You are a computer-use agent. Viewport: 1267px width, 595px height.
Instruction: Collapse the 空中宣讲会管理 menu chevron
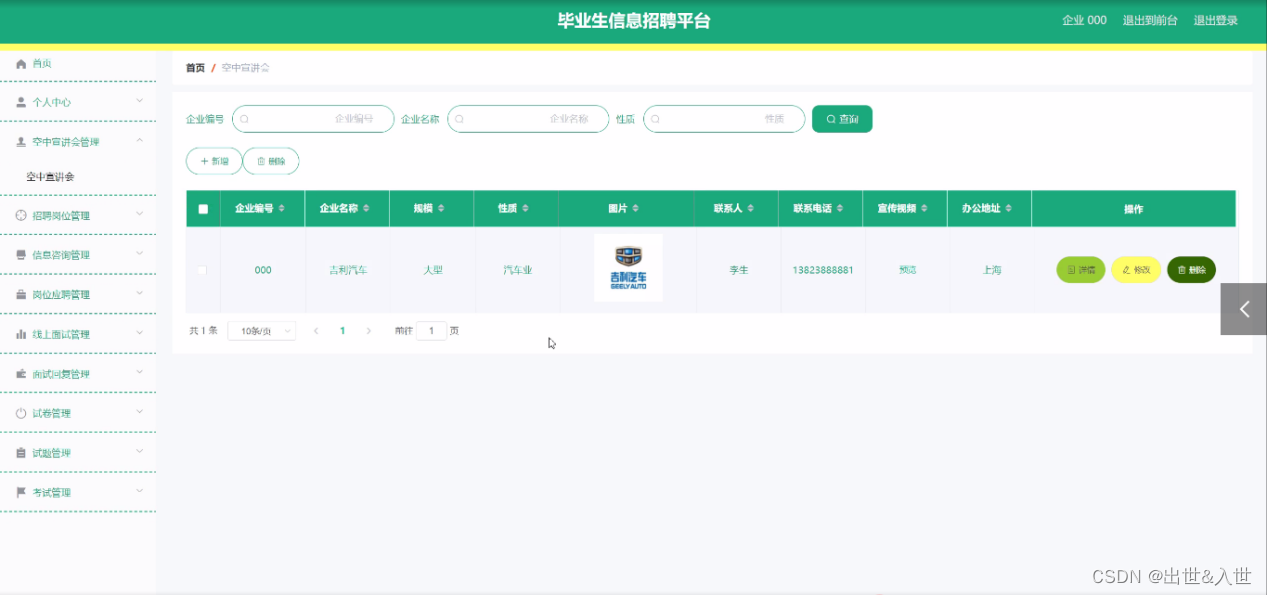pos(140,141)
